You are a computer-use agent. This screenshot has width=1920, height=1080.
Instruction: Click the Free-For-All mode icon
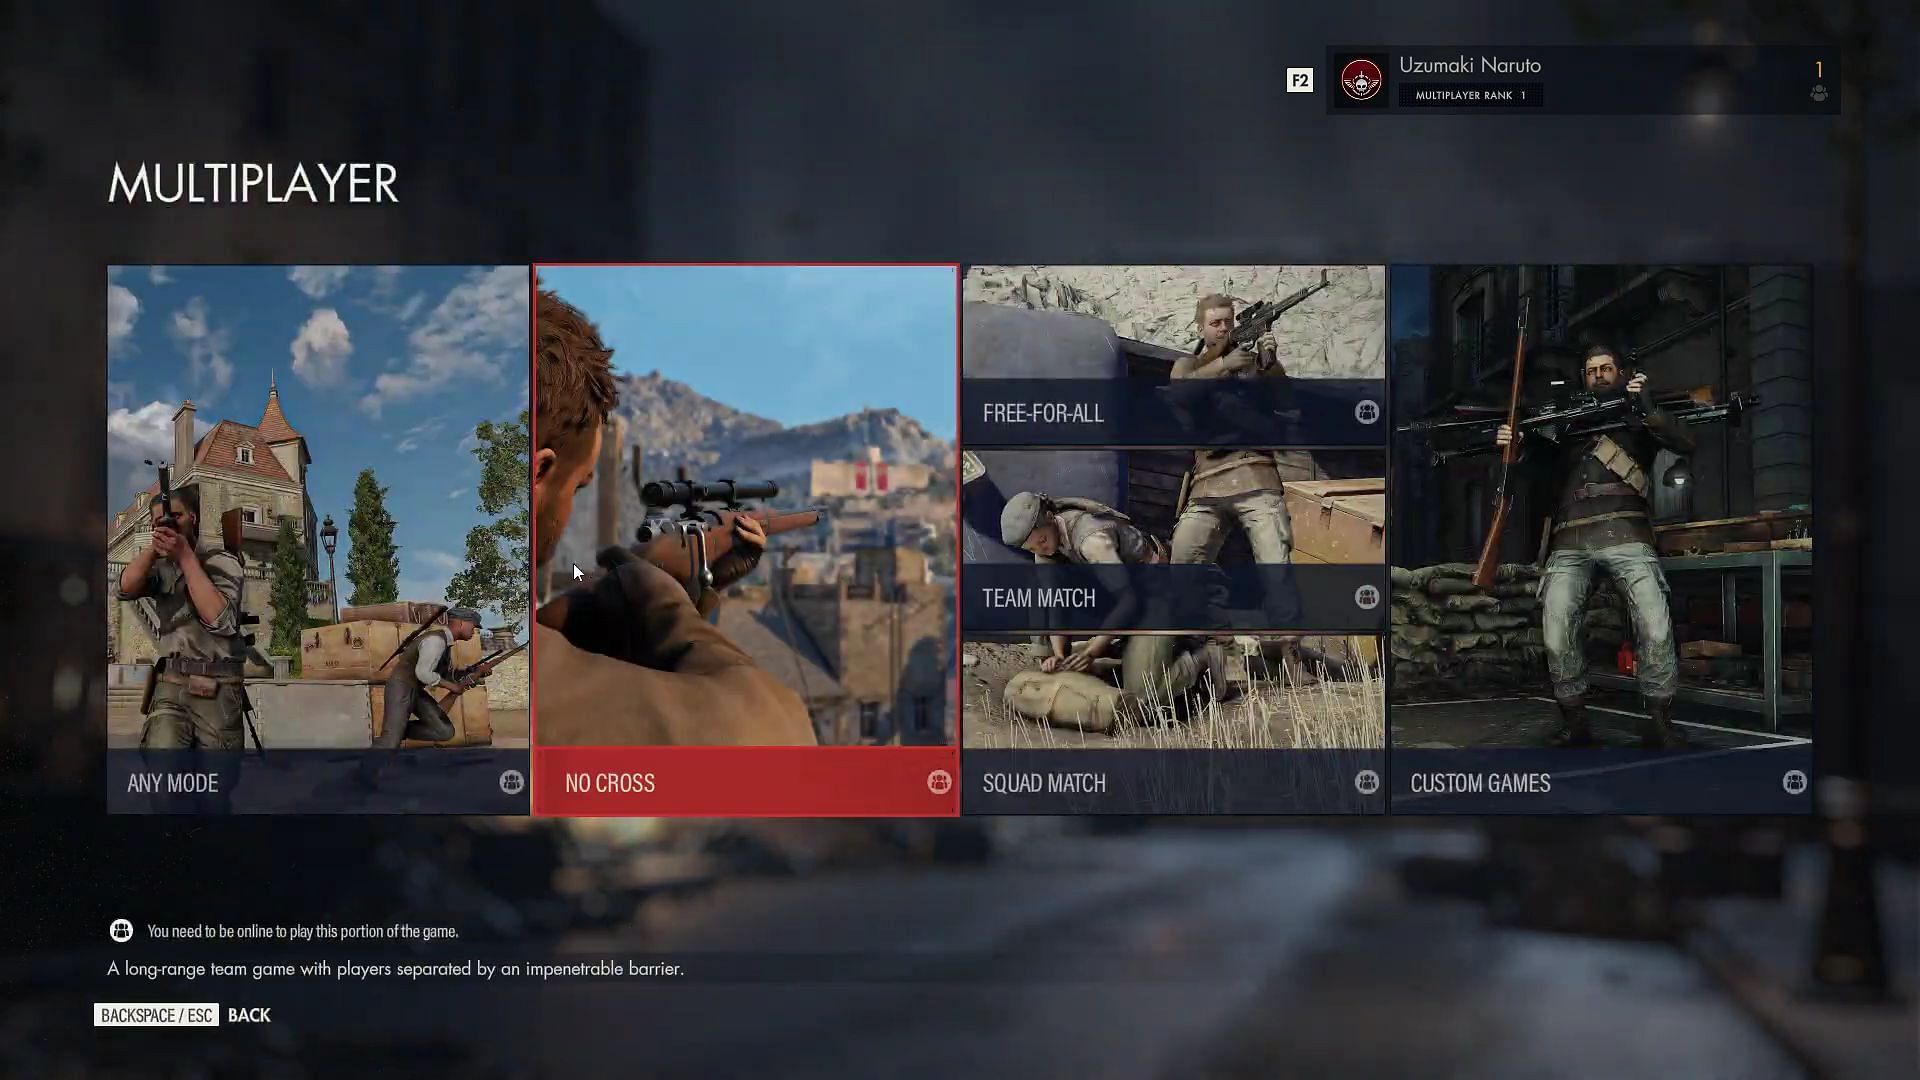coord(1366,413)
